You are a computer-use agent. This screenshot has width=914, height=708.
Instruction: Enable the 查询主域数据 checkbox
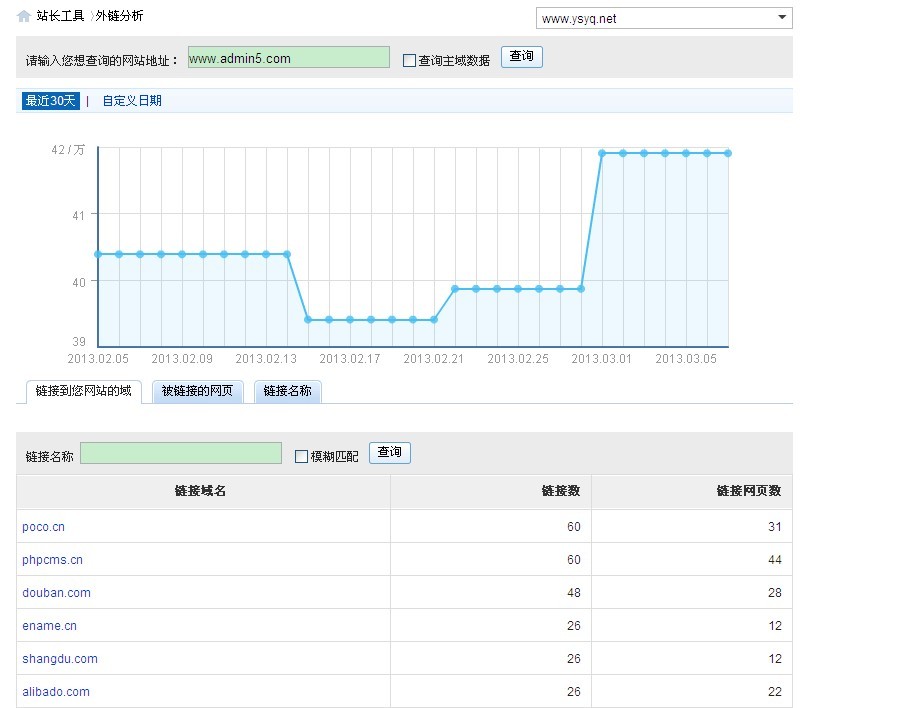(409, 61)
